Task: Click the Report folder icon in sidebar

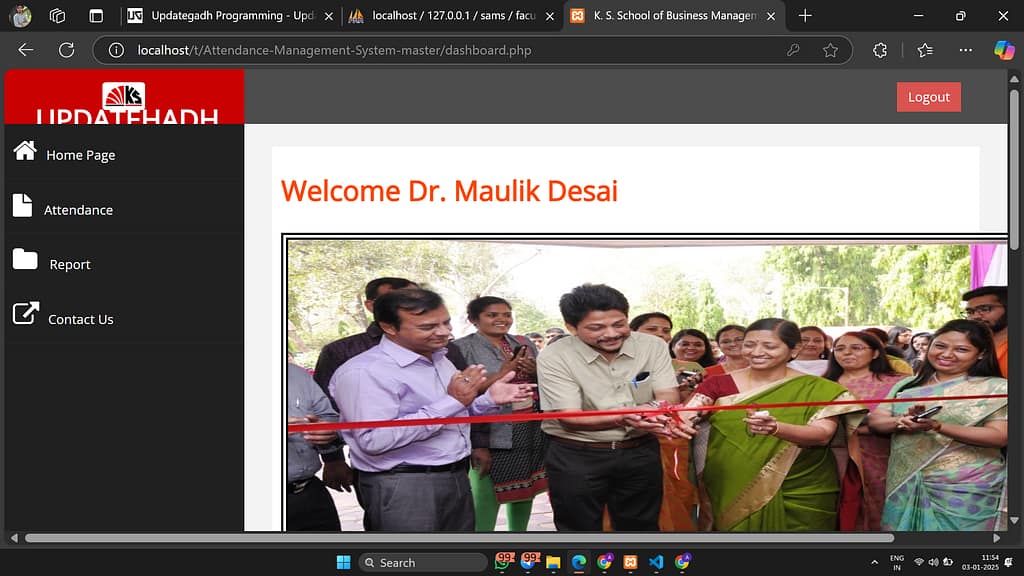Action: pyautogui.click(x=24, y=260)
